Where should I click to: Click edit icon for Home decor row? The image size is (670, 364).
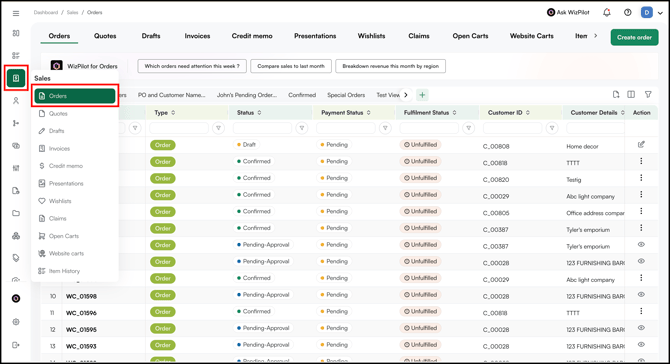coord(641,144)
